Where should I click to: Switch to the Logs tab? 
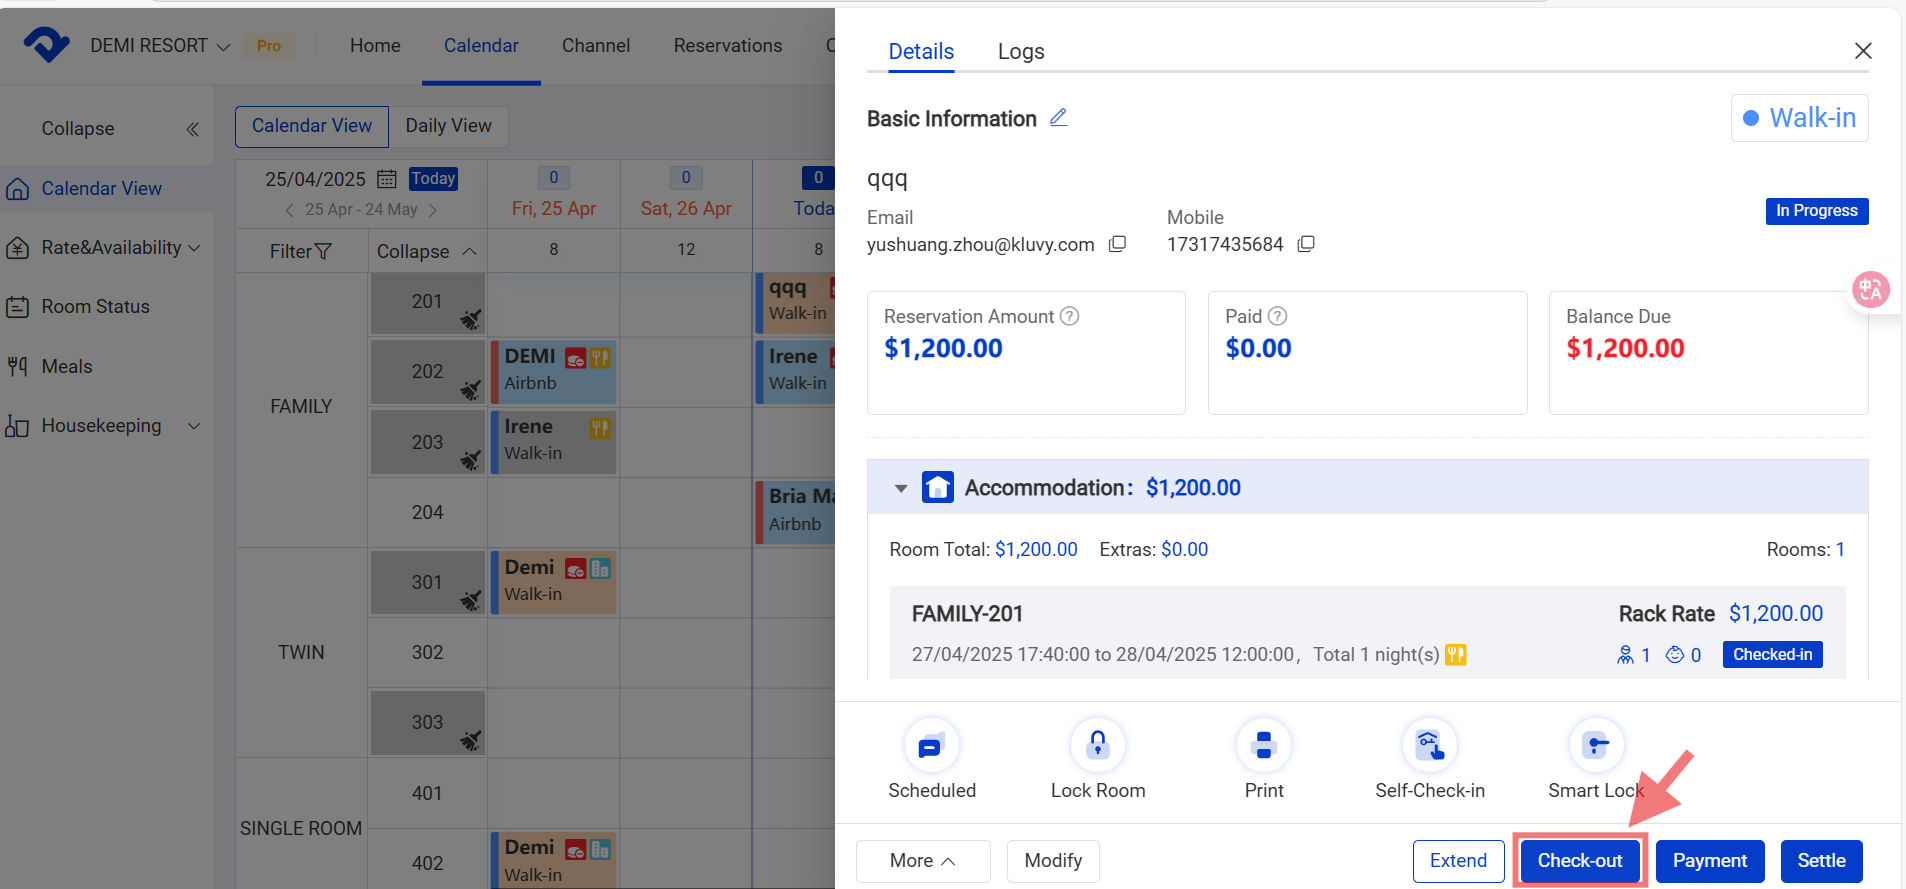pyautogui.click(x=1020, y=51)
